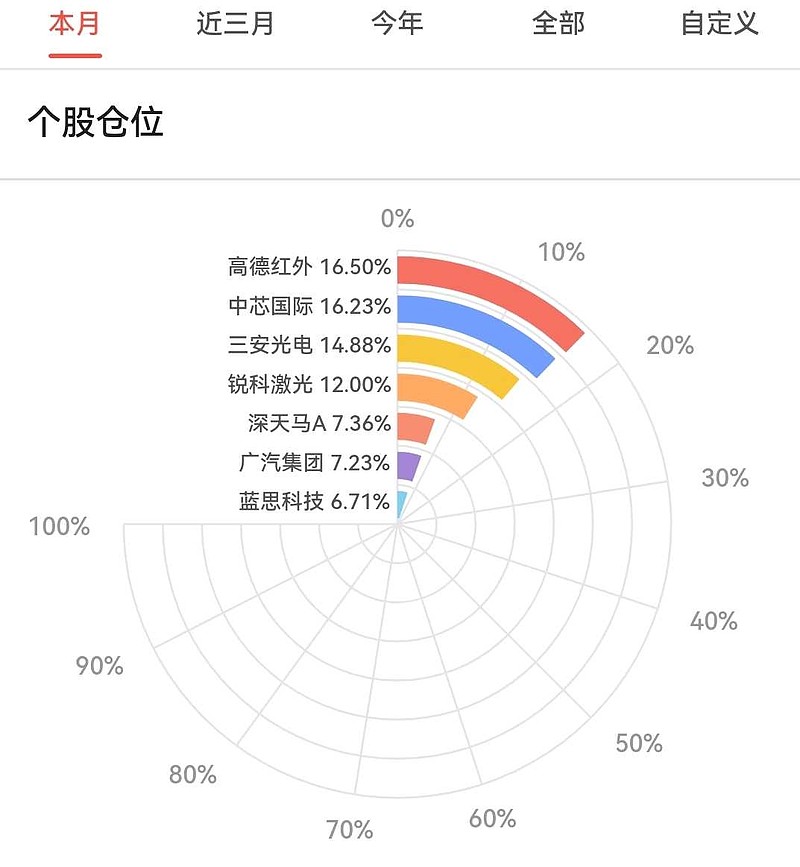Select the salmon 深天马A chart bar
The height and width of the screenshot is (867, 800).
tap(415, 427)
